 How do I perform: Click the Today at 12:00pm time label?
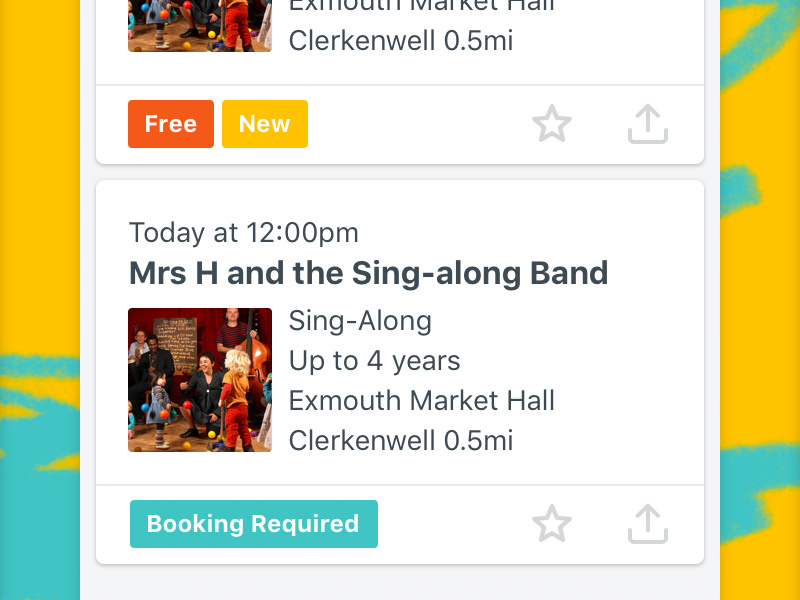coord(244,233)
